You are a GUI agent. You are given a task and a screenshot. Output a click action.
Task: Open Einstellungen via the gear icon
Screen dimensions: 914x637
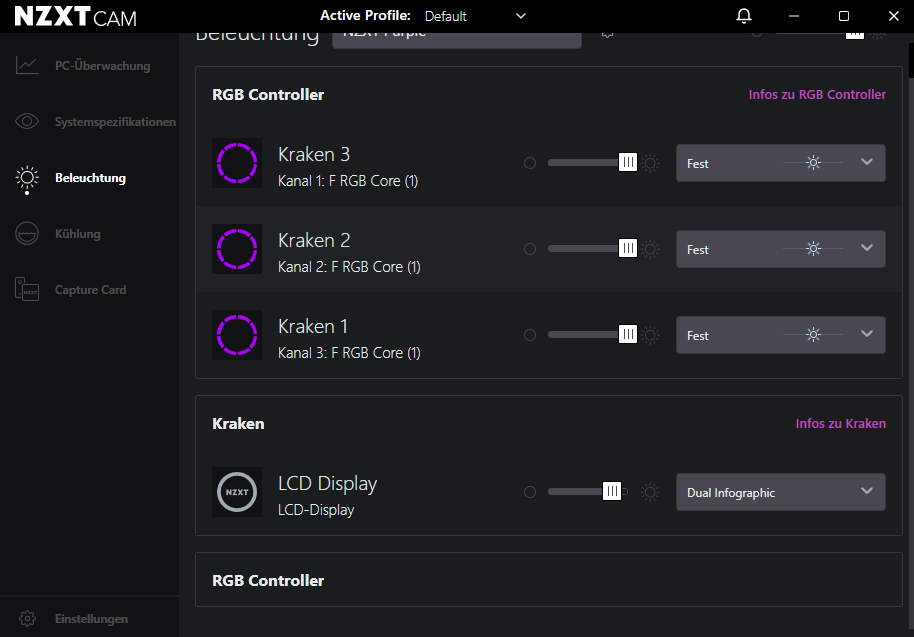pyautogui.click(x=28, y=619)
